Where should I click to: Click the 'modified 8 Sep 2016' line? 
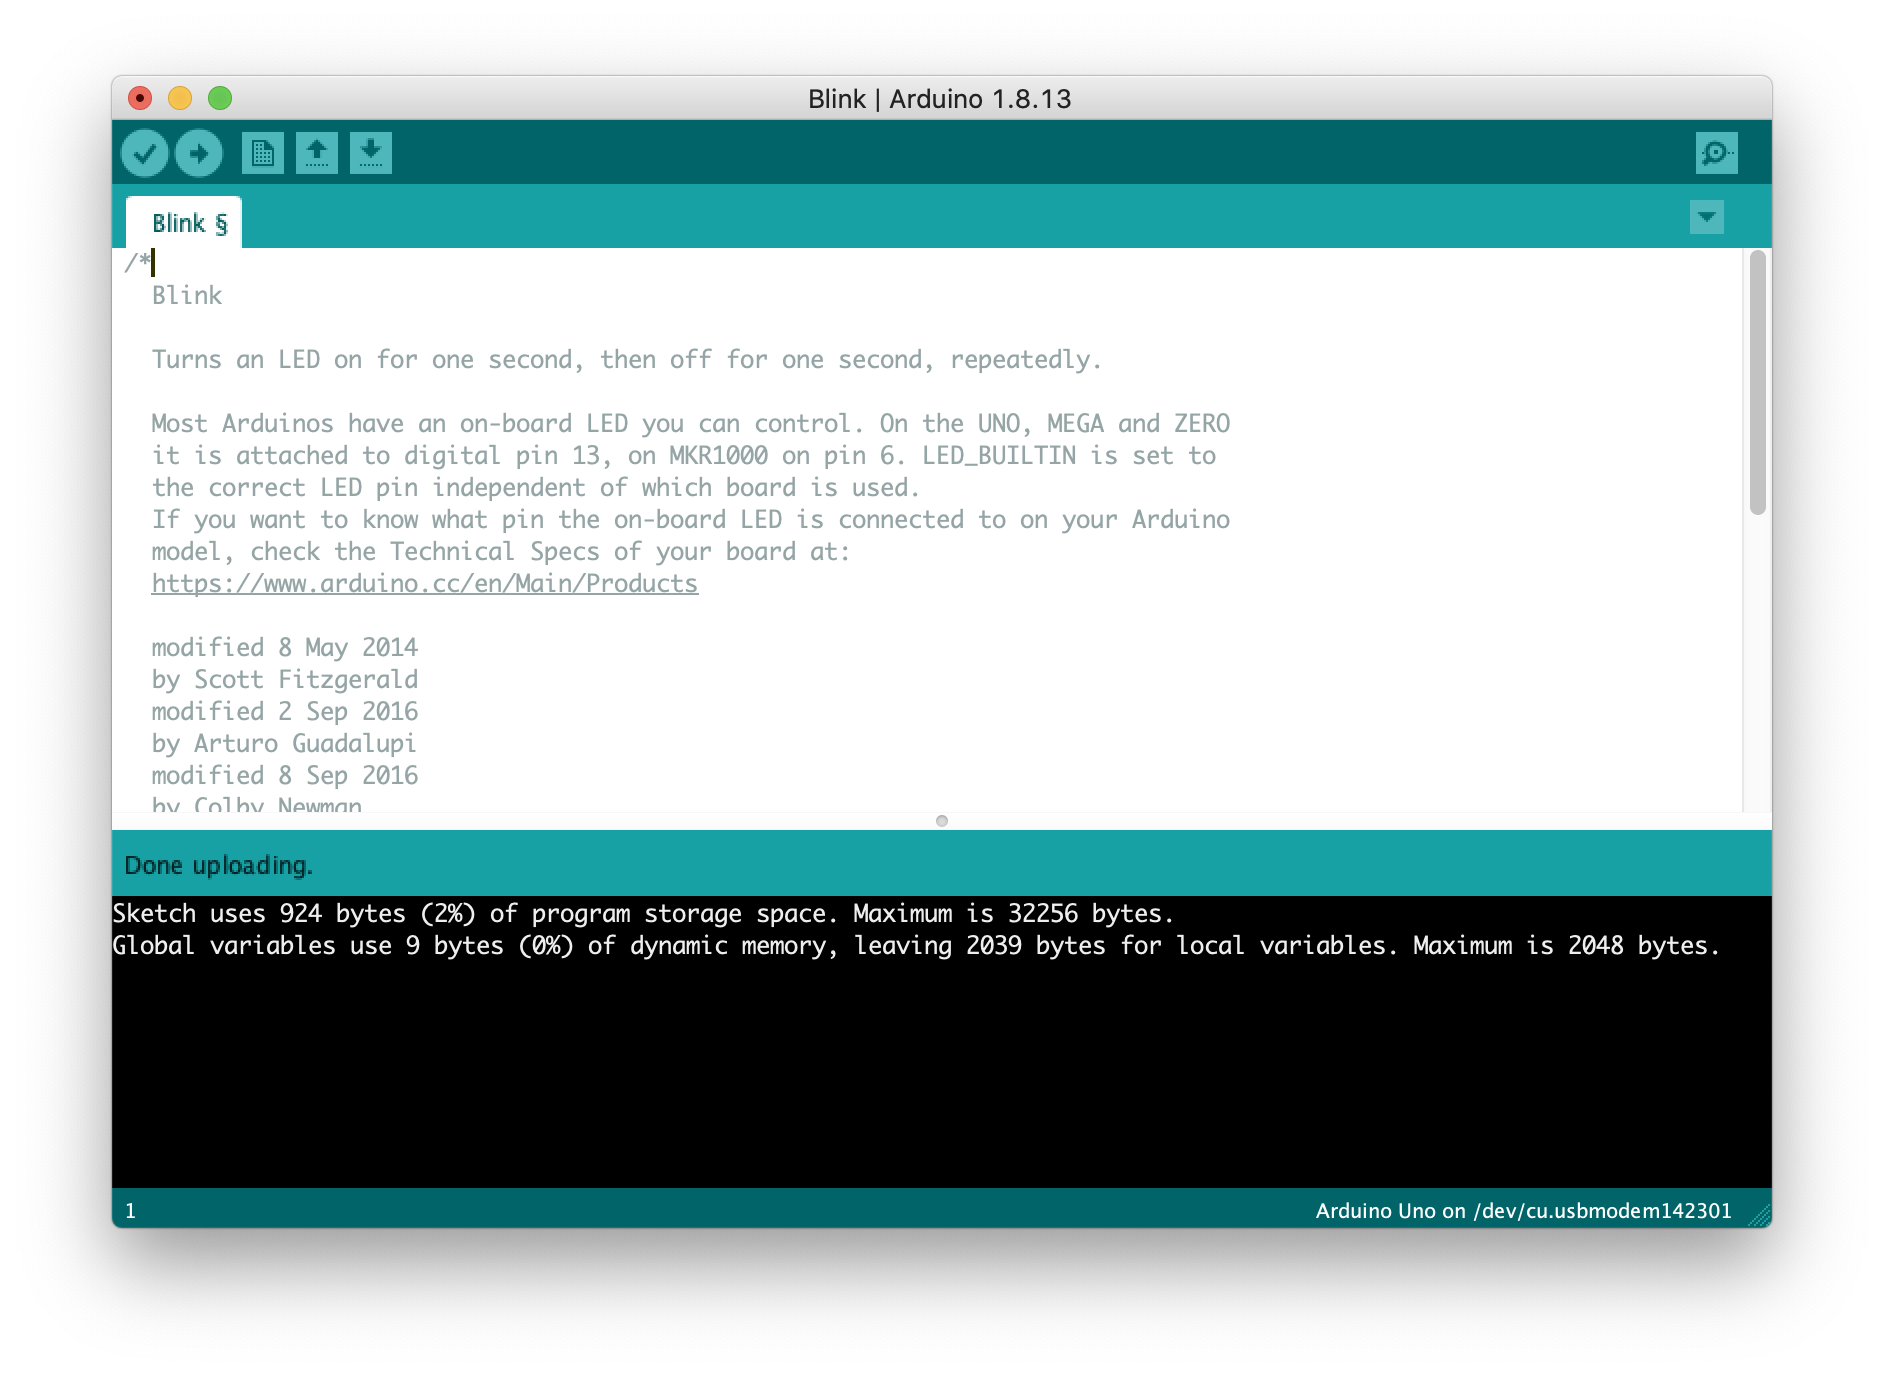285,775
